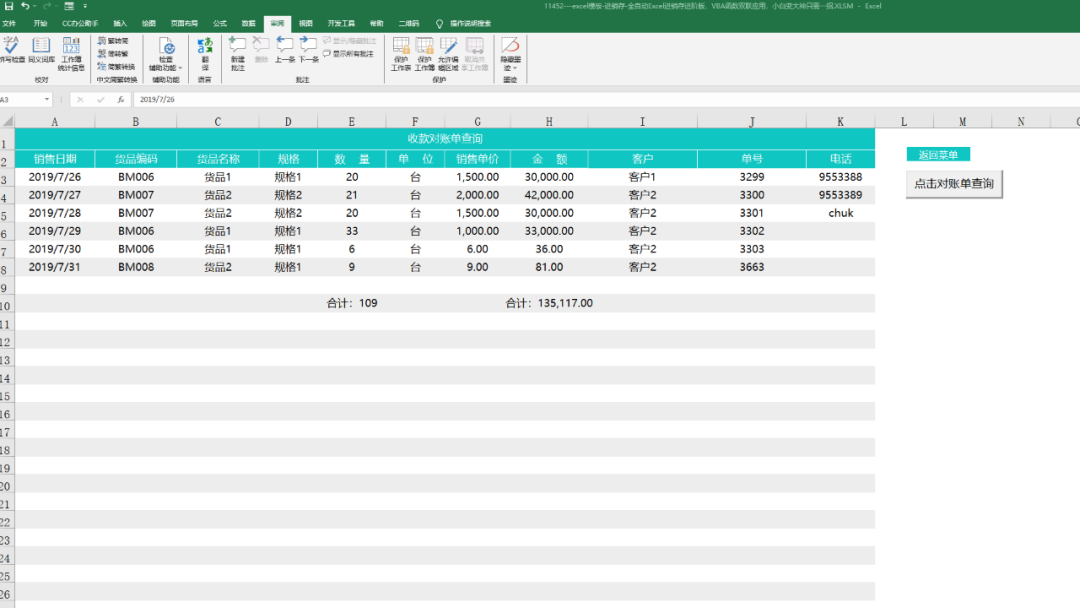Viewport: 1080px width, 608px height.
Task: Open the Translate (翻译) tool
Action: click(205, 54)
